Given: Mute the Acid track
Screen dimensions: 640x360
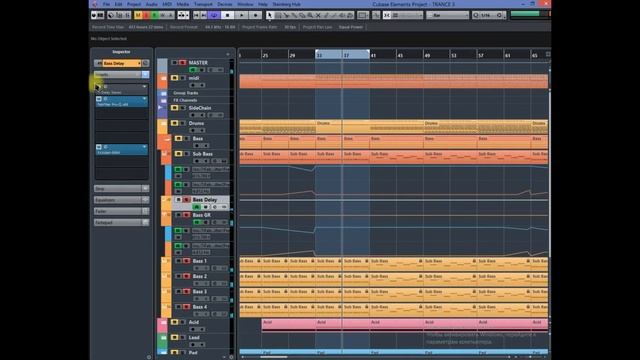Looking at the screenshot, I should pos(175,322).
